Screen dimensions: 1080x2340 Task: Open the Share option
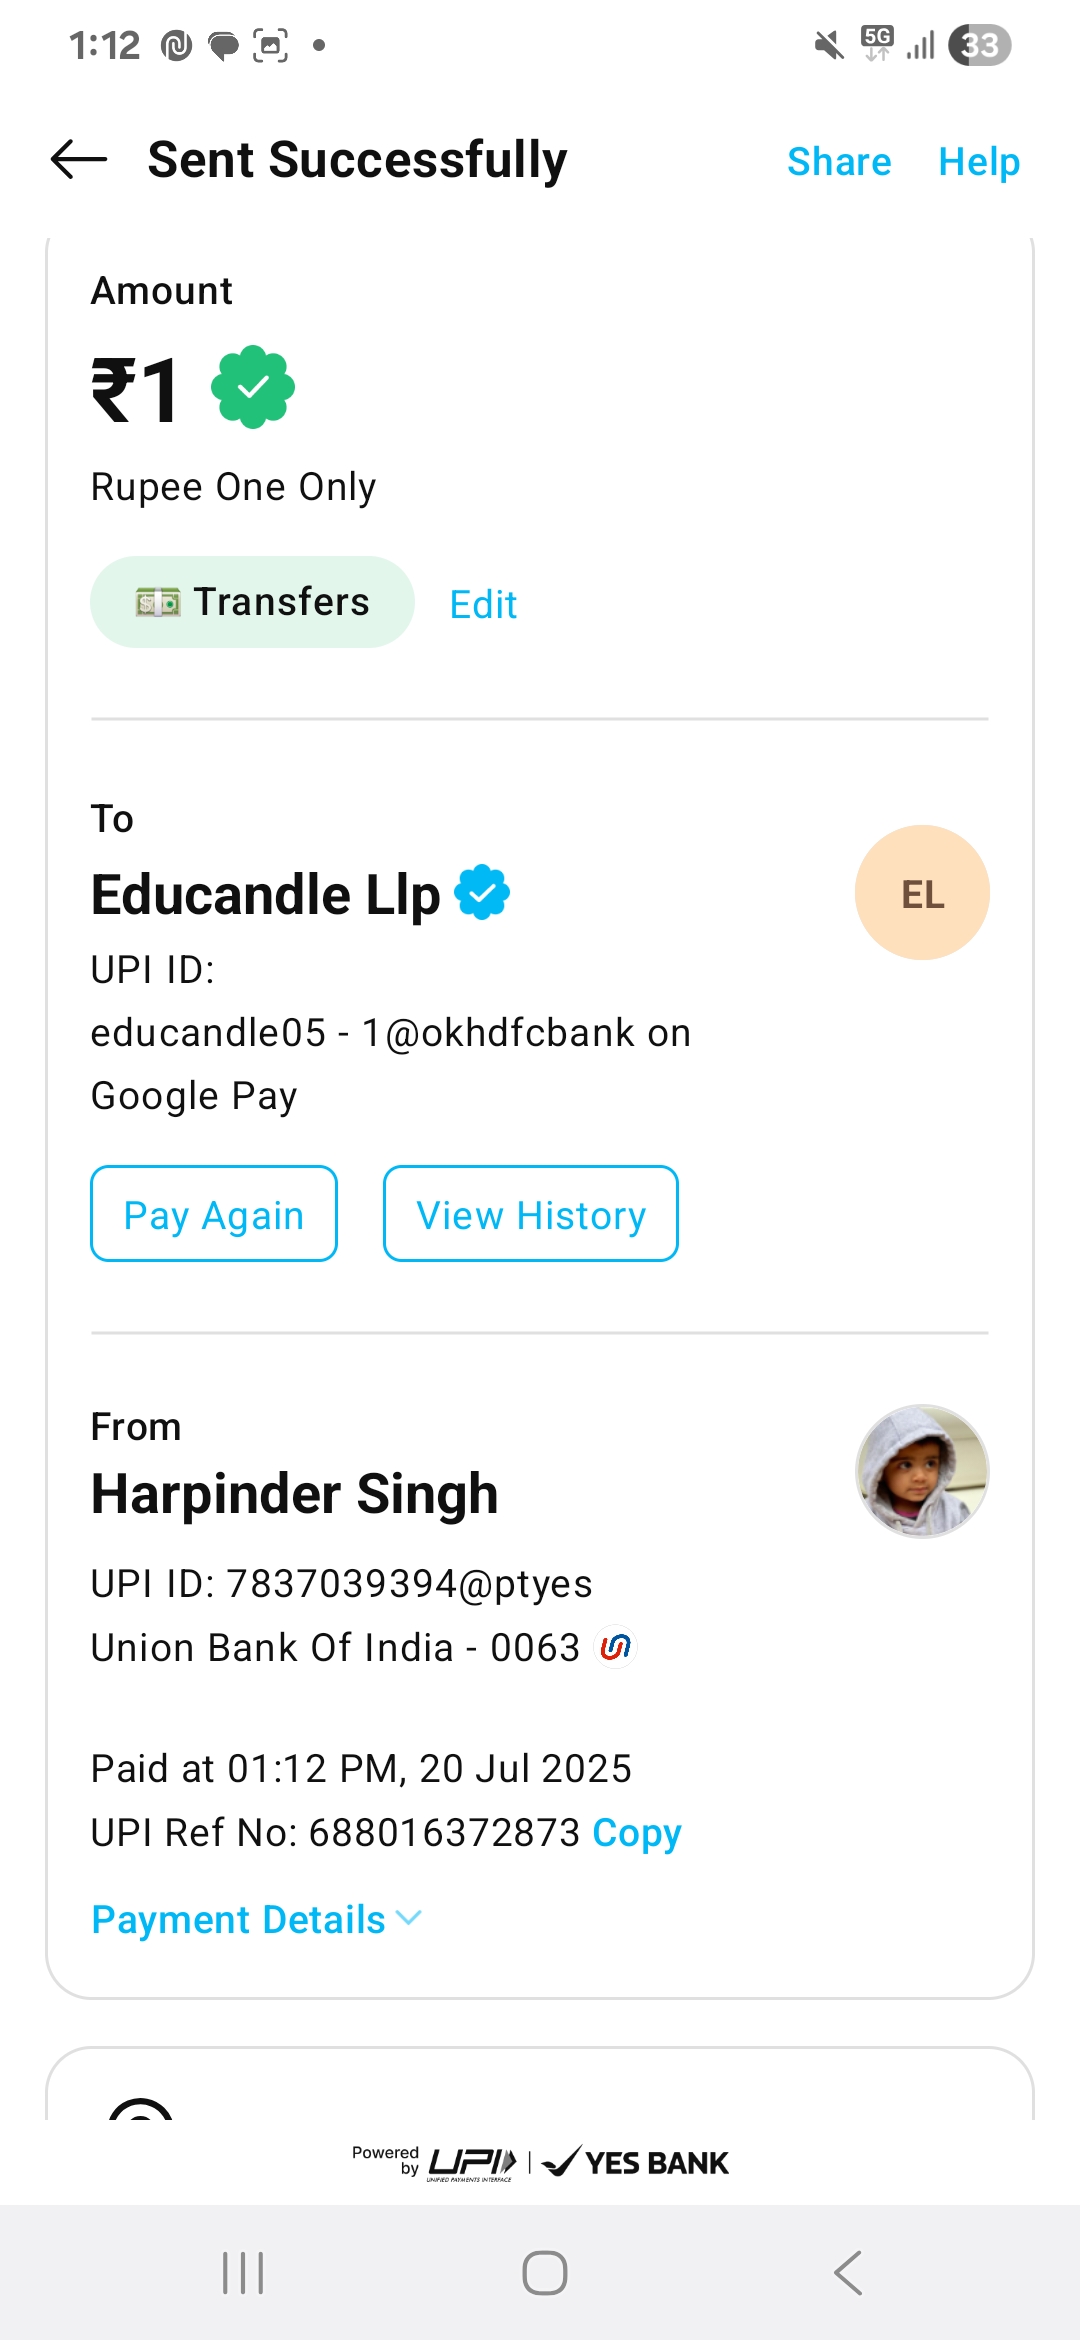(x=839, y=162)
